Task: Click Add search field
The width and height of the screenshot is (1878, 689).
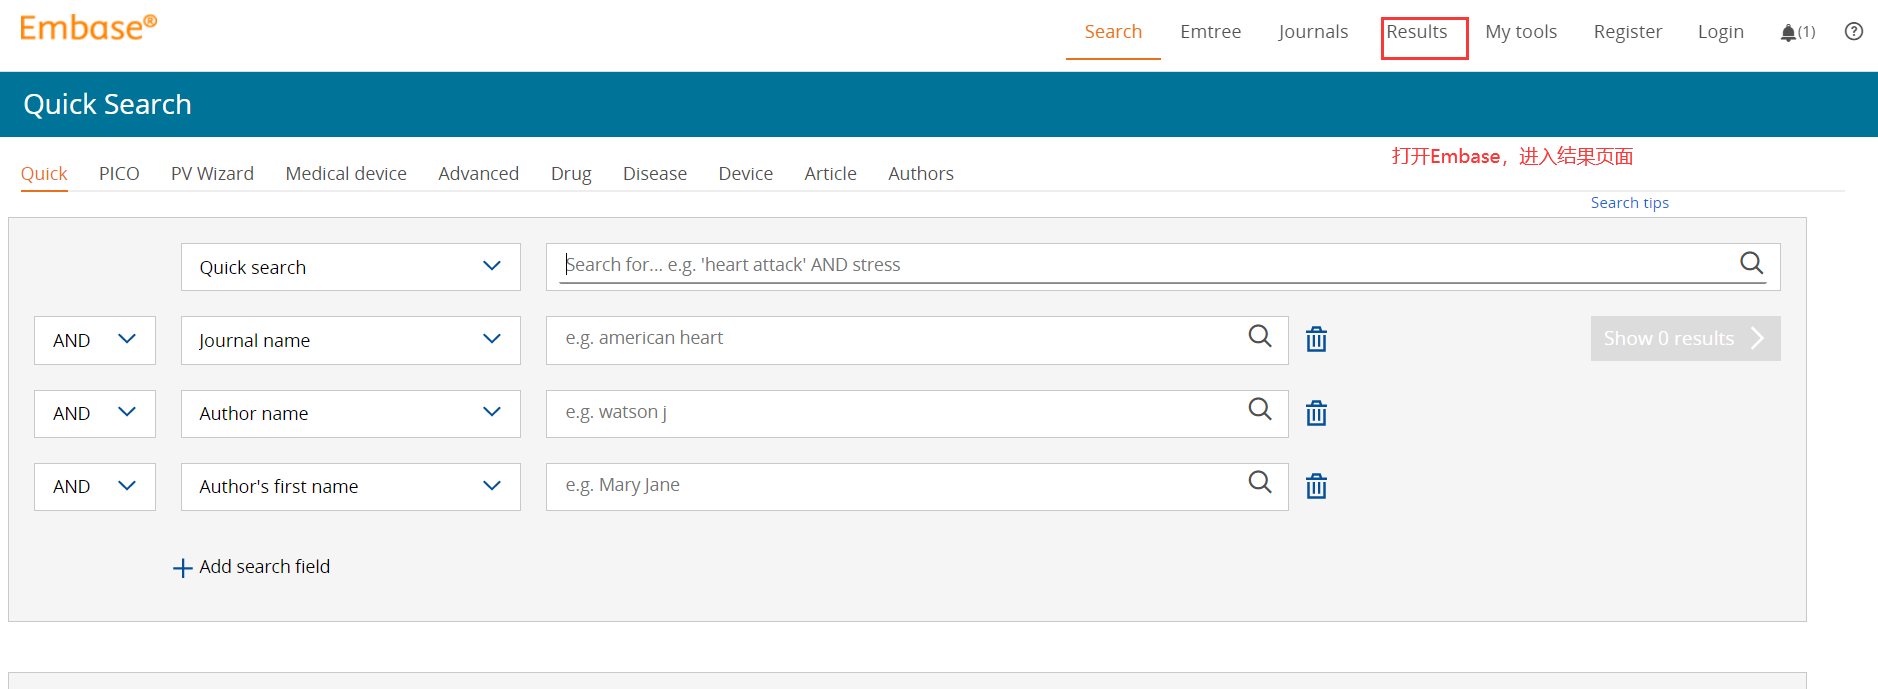Action: pos(264,566)
